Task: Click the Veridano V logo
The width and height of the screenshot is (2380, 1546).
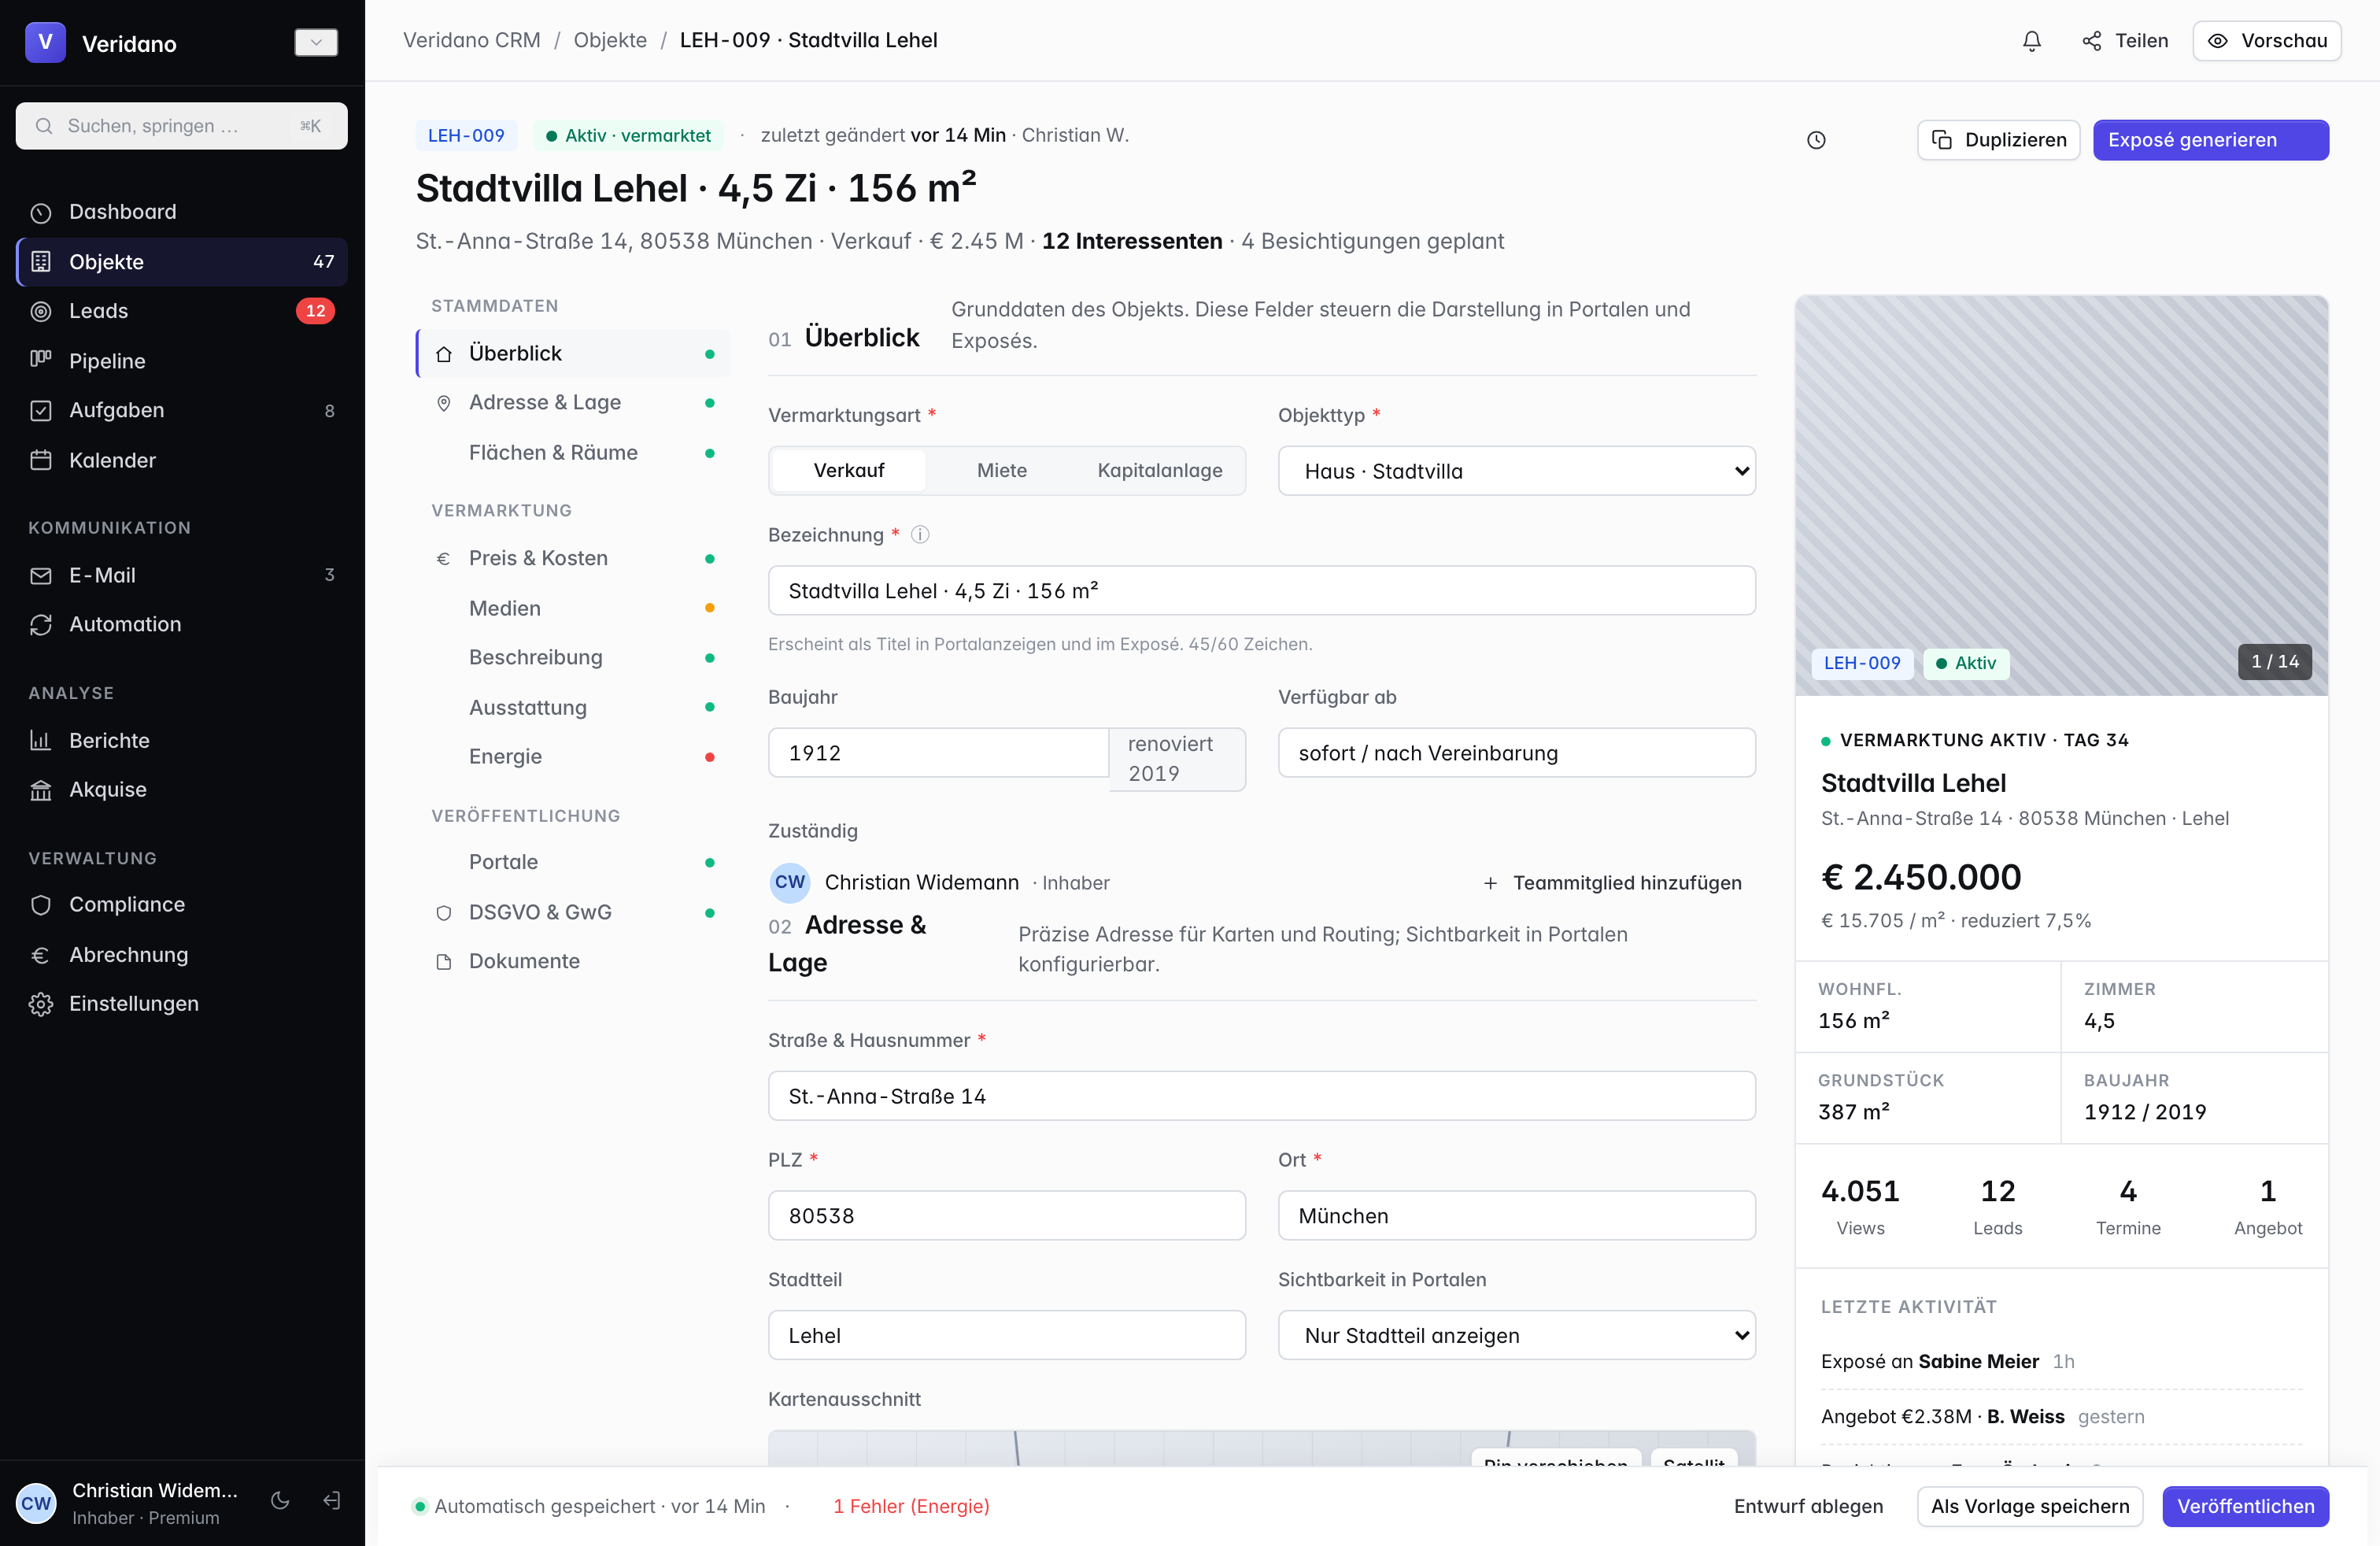Action: click(x=45, y=42)
